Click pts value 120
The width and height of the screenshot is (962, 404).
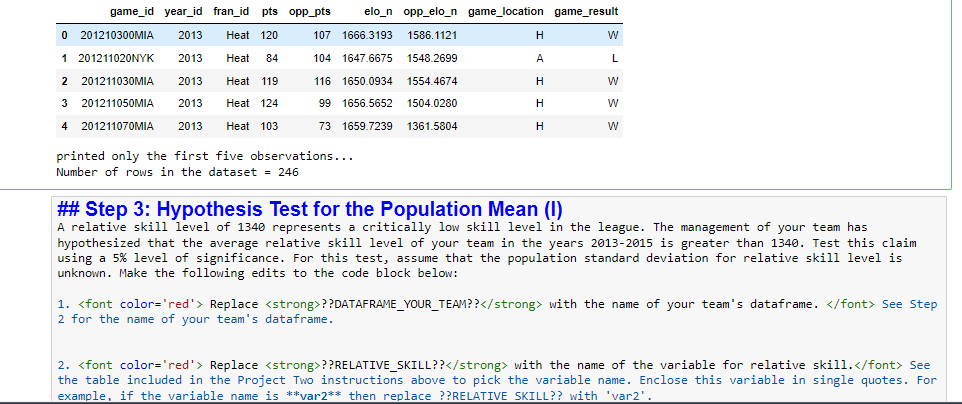tap(269, 36)
